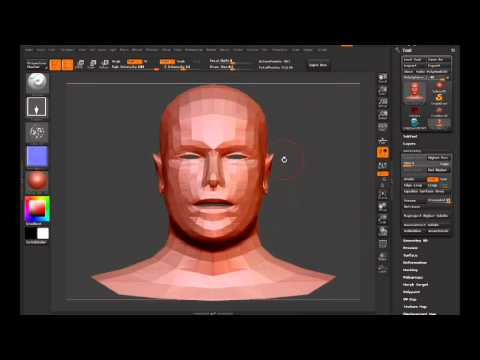Toggle PolyFrame display on the right shelf
This screenshot has width=480, height=360.
pyautogui.click(x=383, y=244)
